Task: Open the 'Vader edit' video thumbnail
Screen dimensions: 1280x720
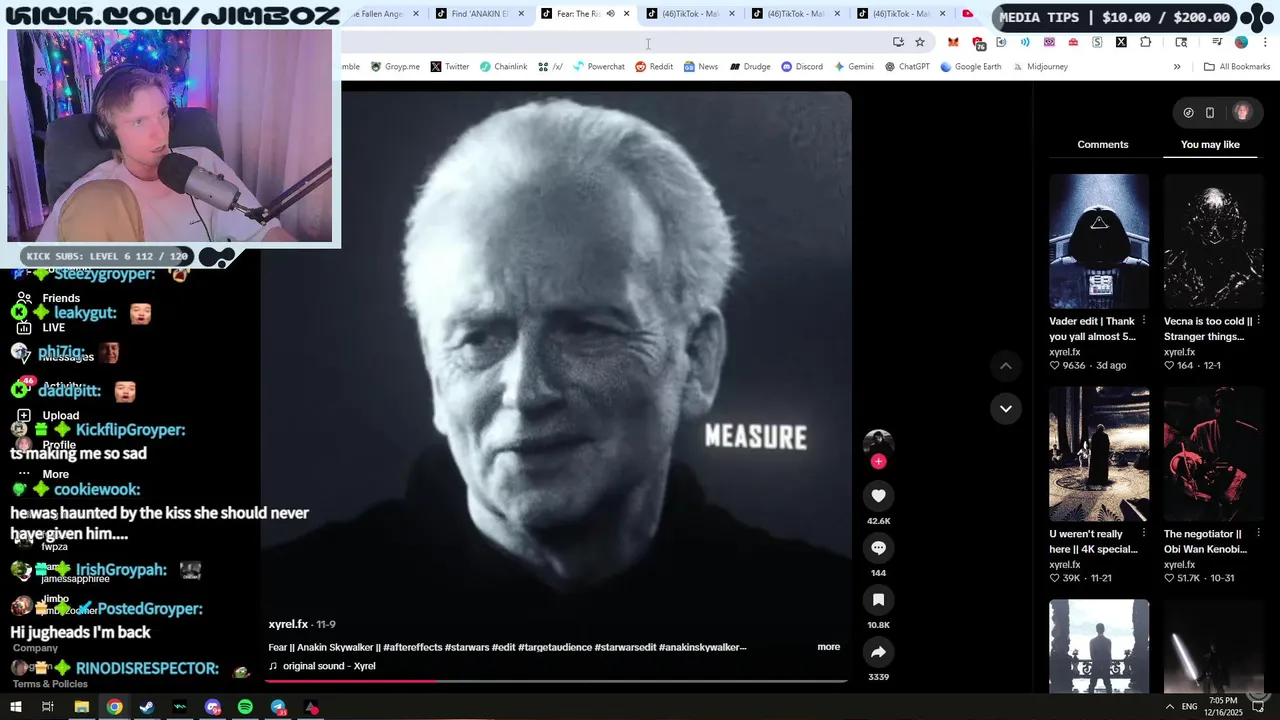Action: [1099, 241]
